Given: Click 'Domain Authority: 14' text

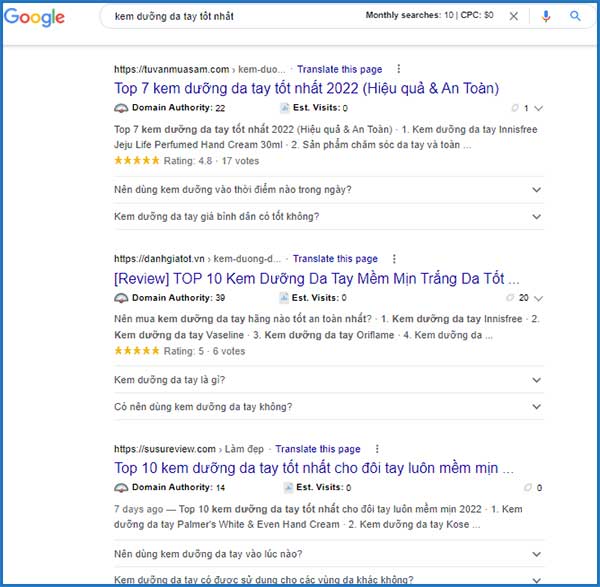Looking at the screenshot, I should coord(178,487).
